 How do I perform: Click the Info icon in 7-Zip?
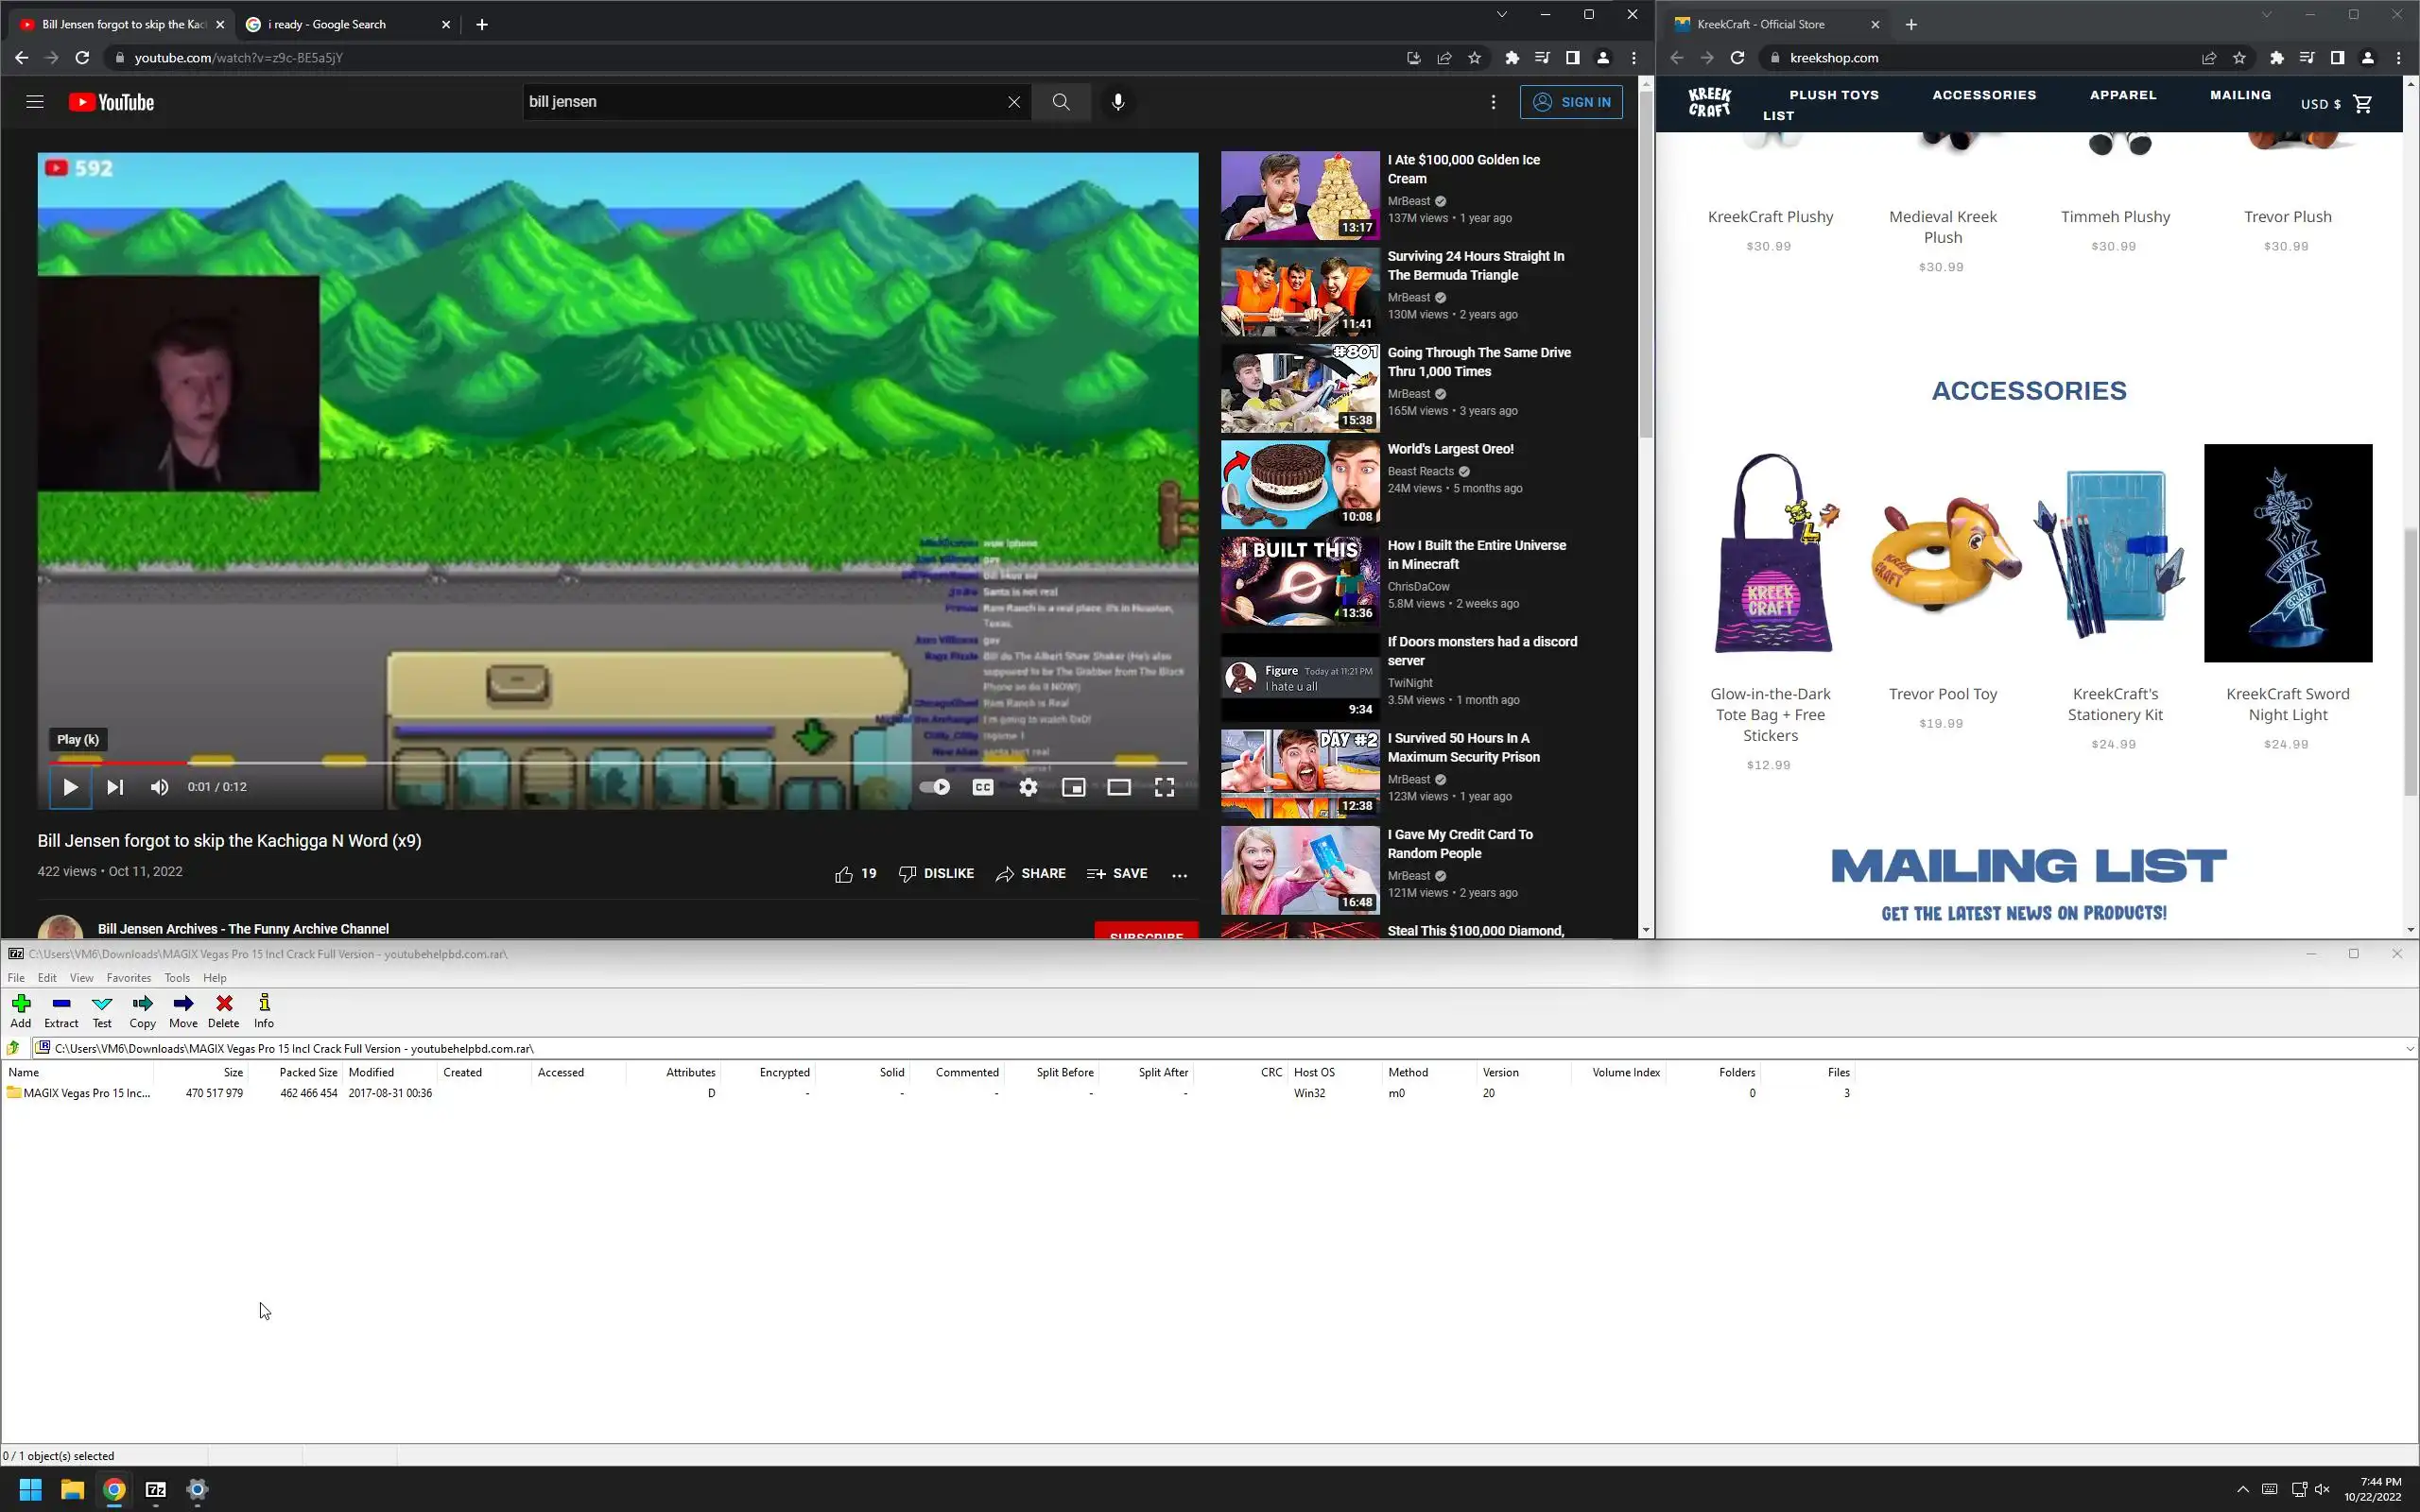coord(264,1010)
